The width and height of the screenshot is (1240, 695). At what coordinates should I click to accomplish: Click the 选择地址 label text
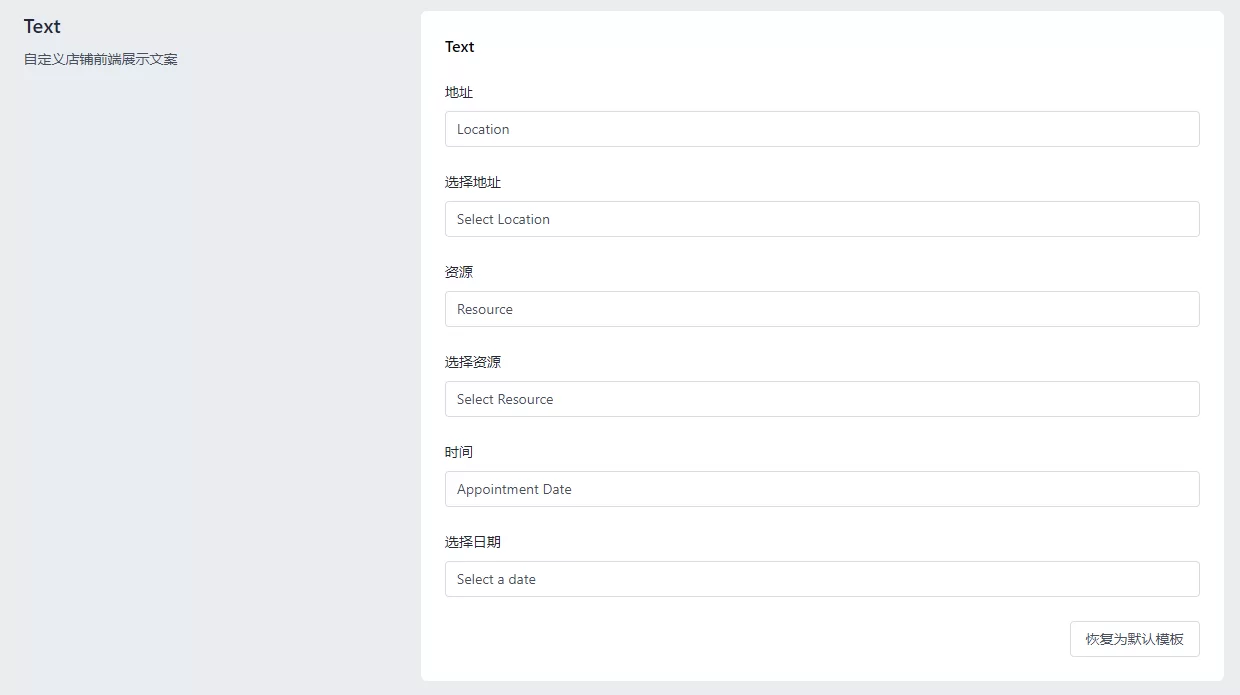point(473,182)
